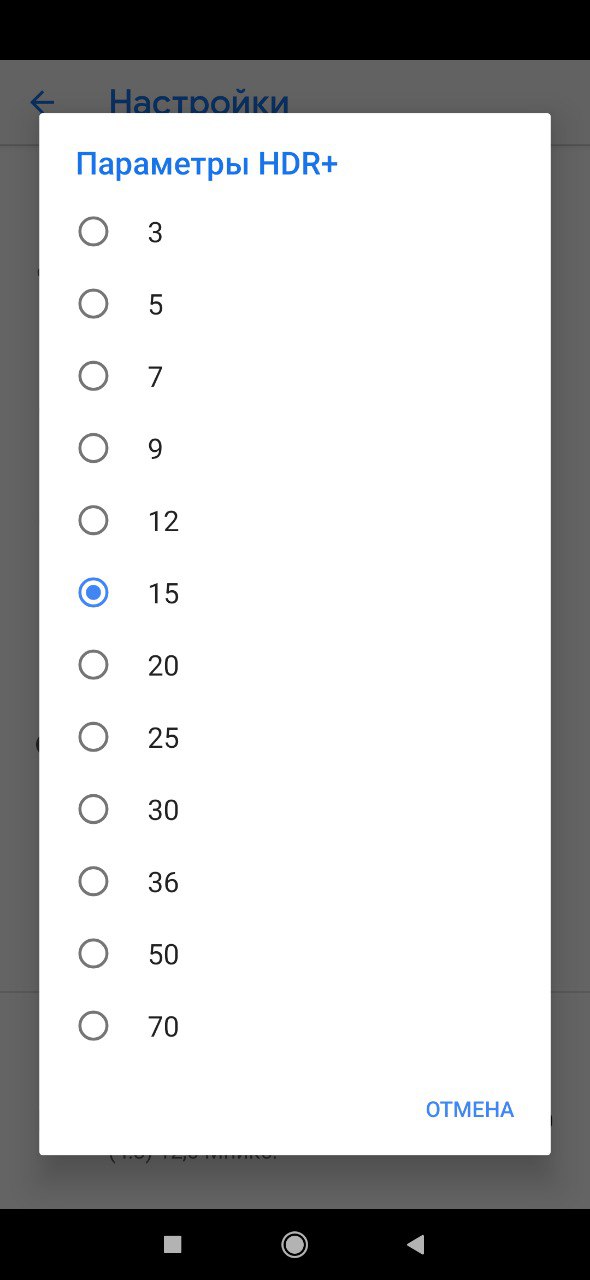Choose the 50 radio button
590x1280 pixels.
[93, 954]
